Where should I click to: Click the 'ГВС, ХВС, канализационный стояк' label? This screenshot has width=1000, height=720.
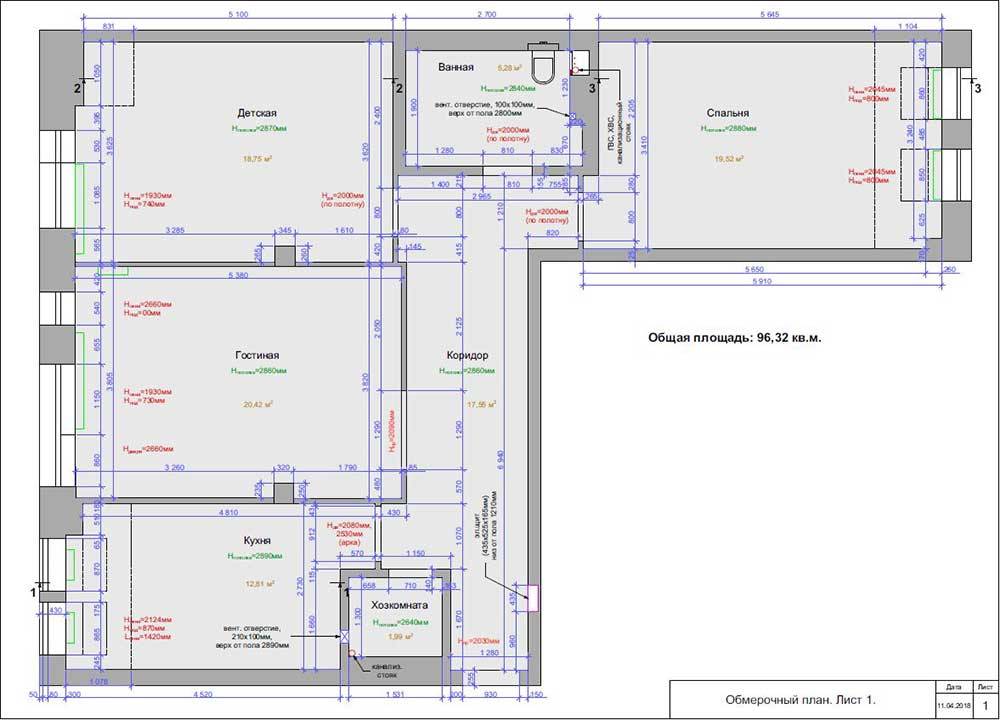click(x=621, y=133)
